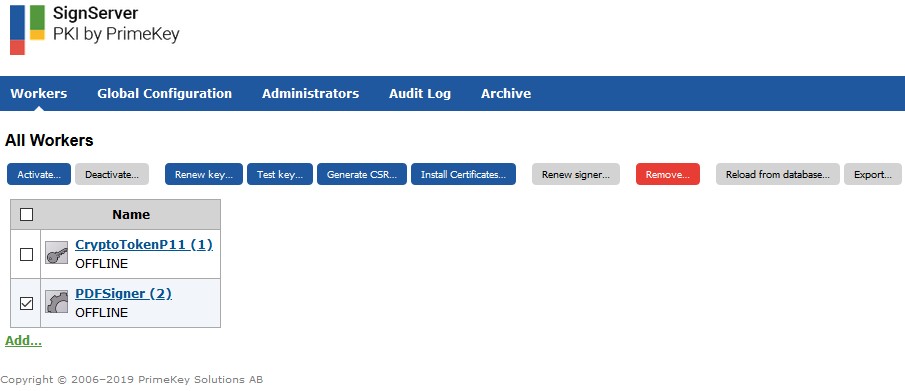Toggle the select-all checkbox in header
Screen dimensions: 905x391
26,215
